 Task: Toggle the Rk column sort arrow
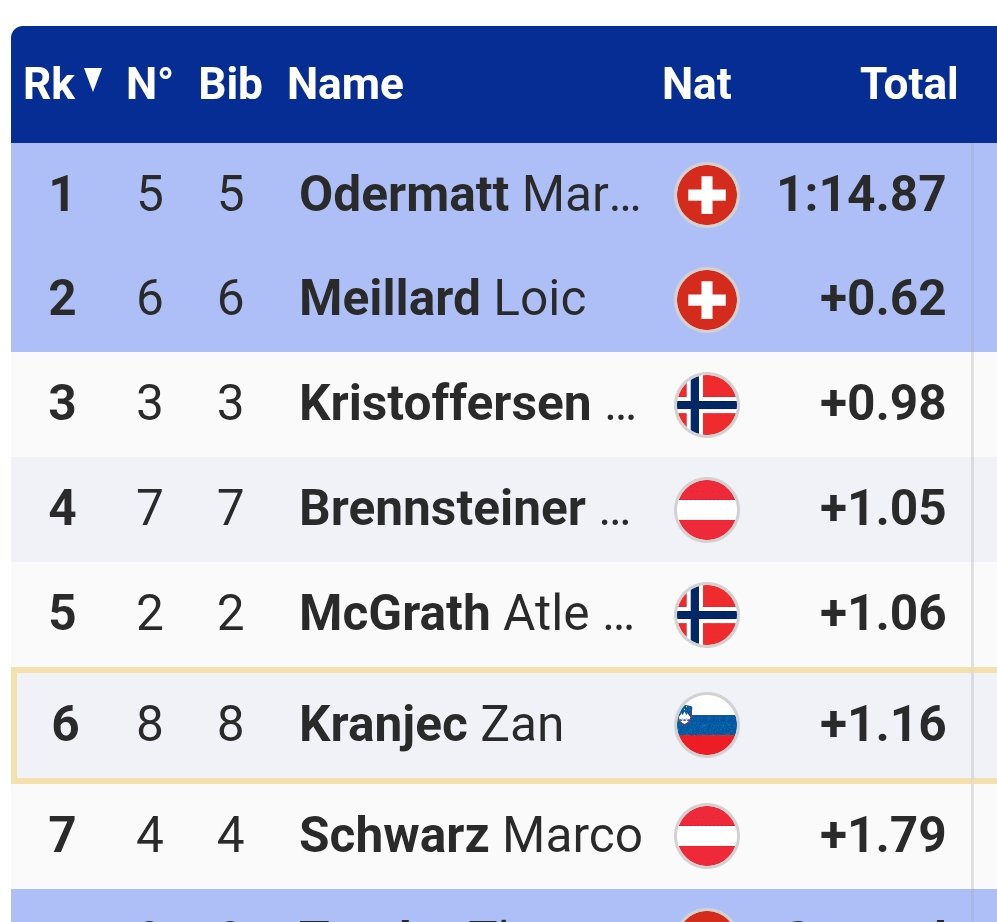(x=93, y=82)
